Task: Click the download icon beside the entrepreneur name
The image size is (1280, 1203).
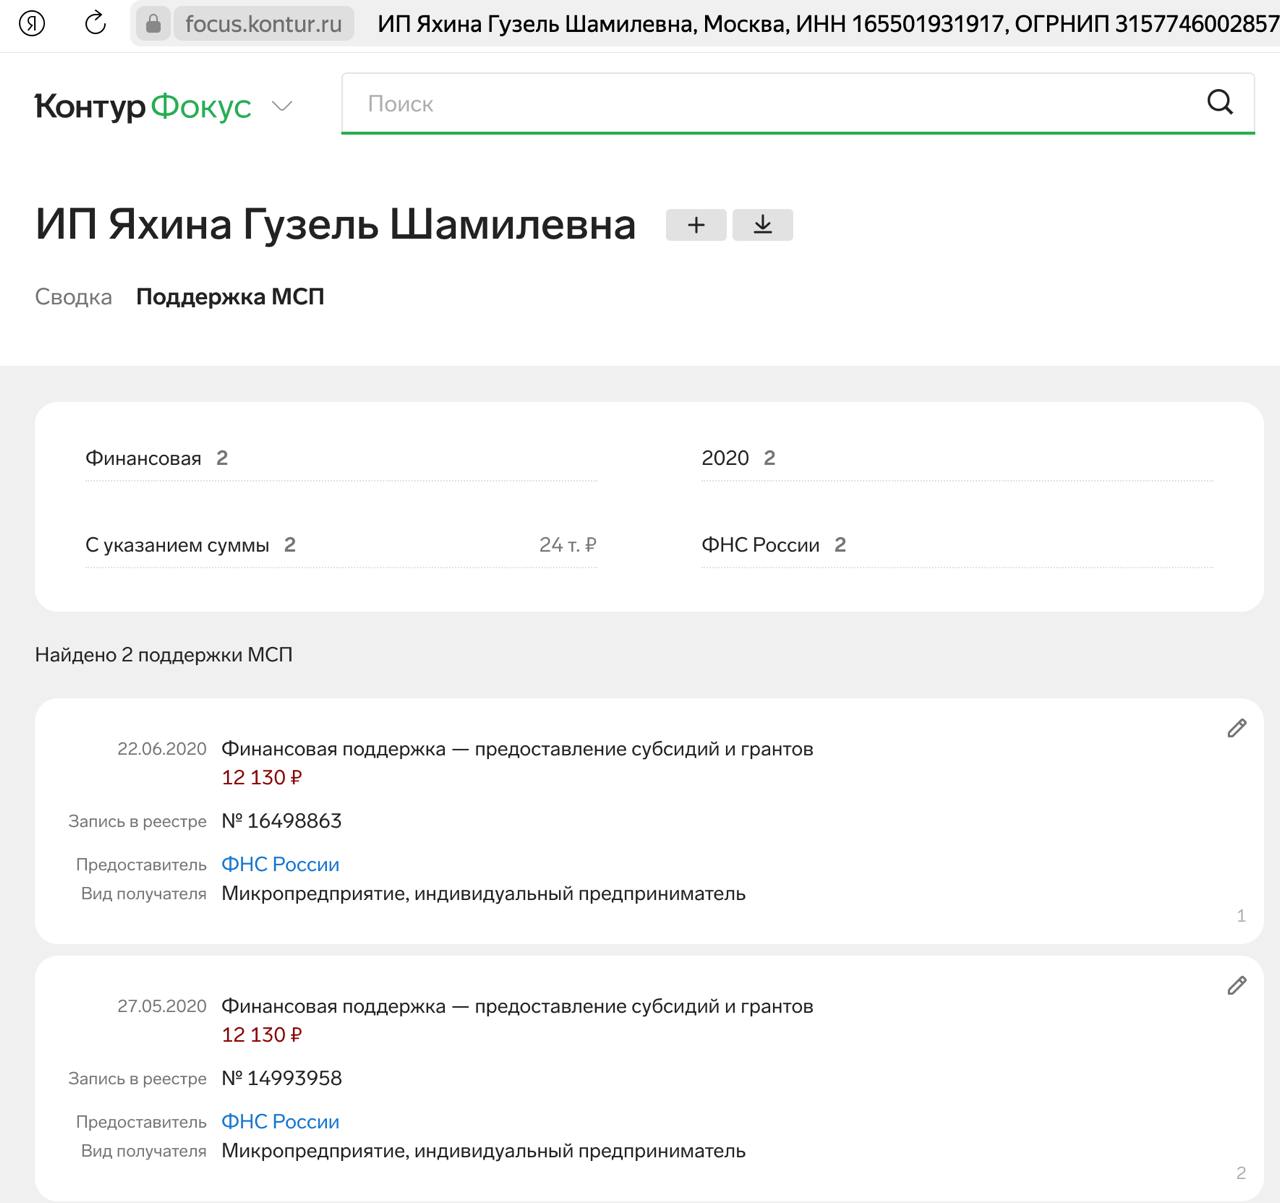Action: point(762,225)
